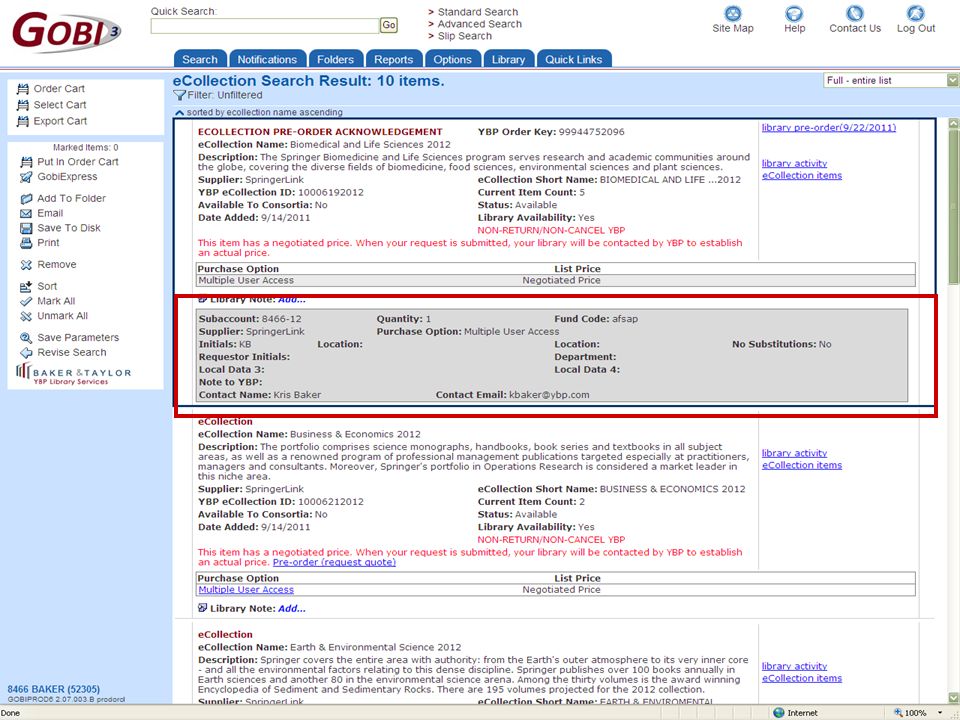Open the Quick Links tab
Image resolution: width=960 pixels, height=720 pixels.
pyautogui.click(x=574, y=59)
